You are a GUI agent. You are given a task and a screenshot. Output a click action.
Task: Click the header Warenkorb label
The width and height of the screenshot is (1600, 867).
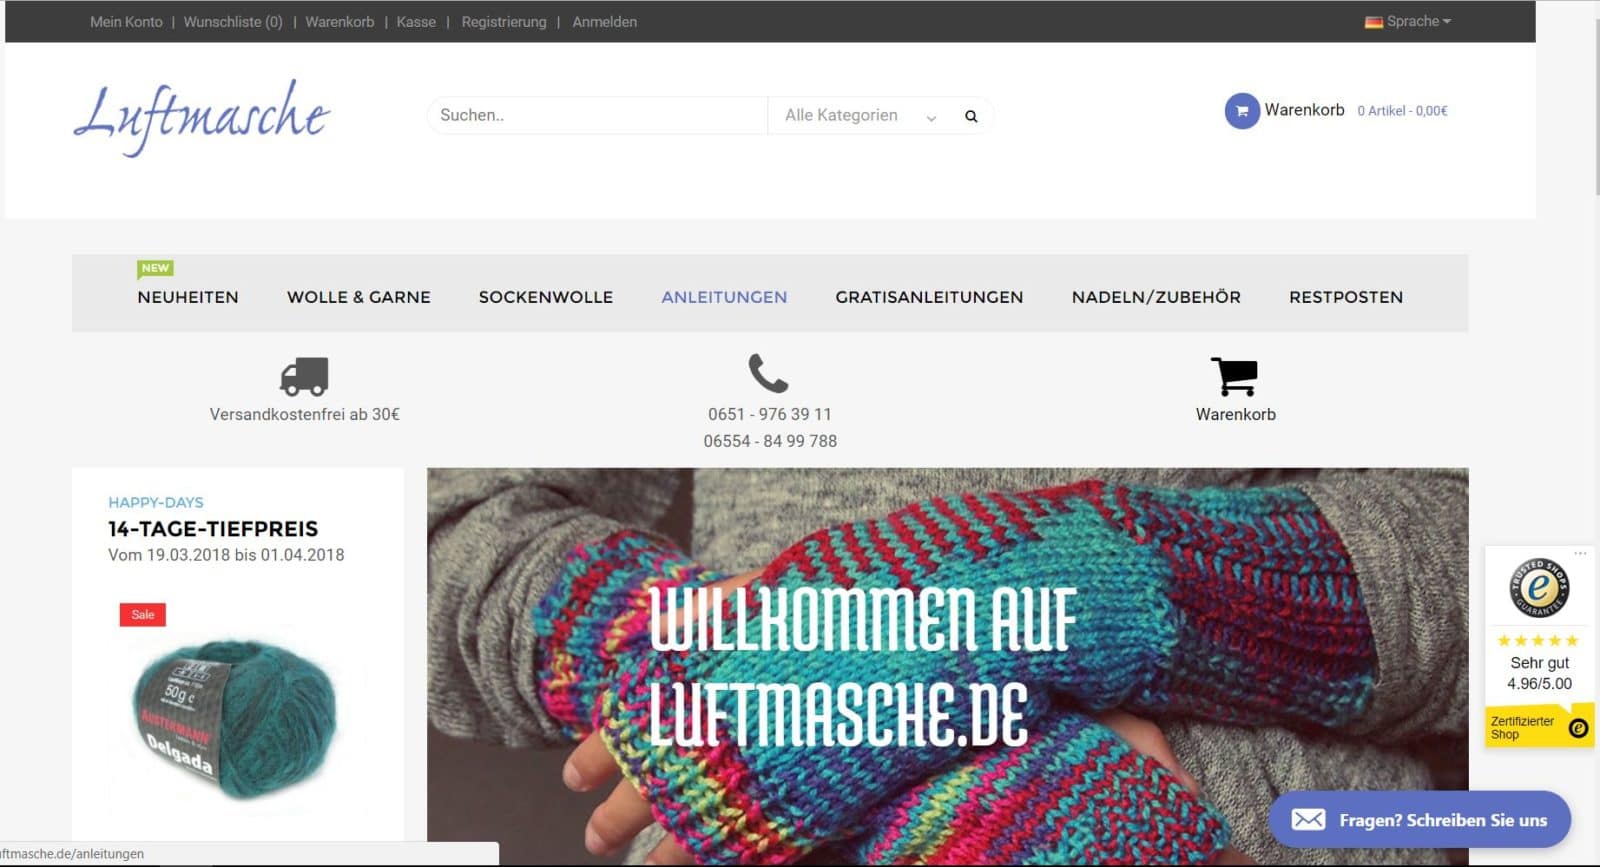[1304, 110]
